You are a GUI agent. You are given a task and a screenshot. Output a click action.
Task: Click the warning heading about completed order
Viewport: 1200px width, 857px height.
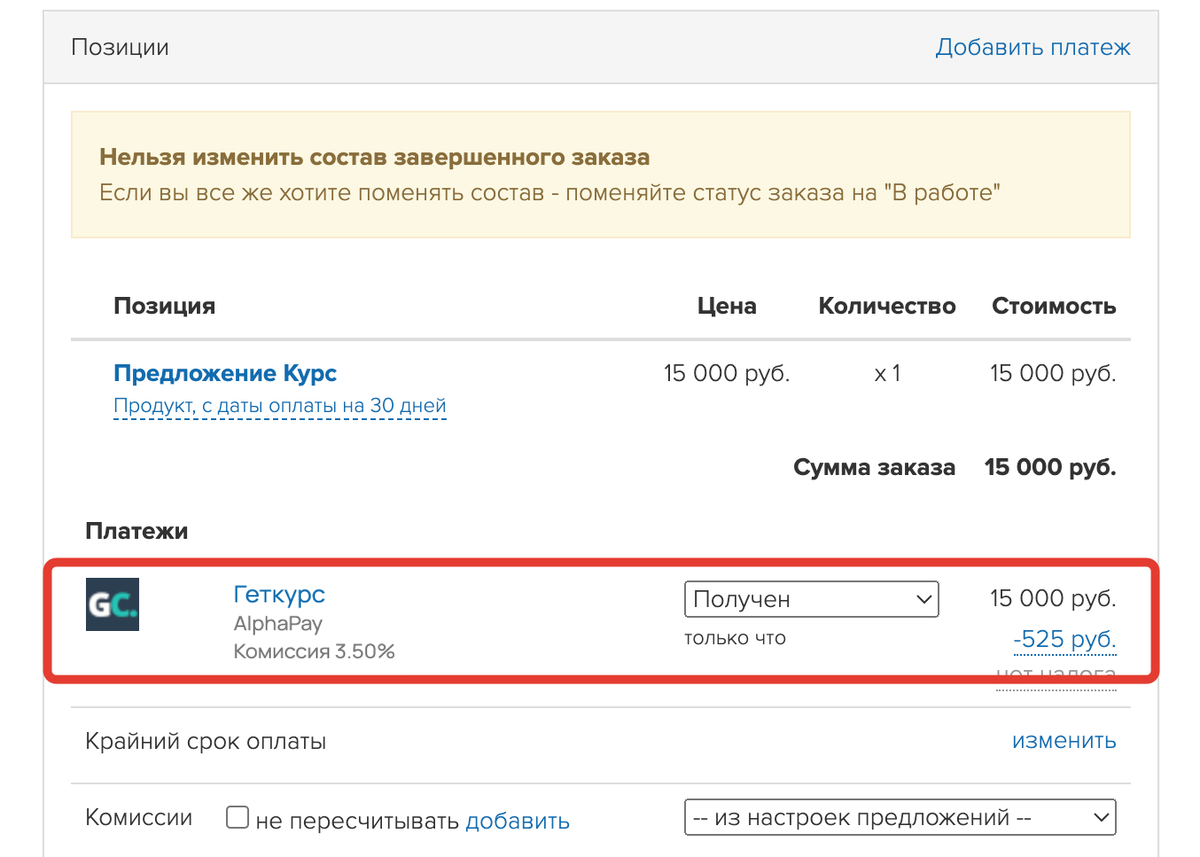click(x=374, y=157)
